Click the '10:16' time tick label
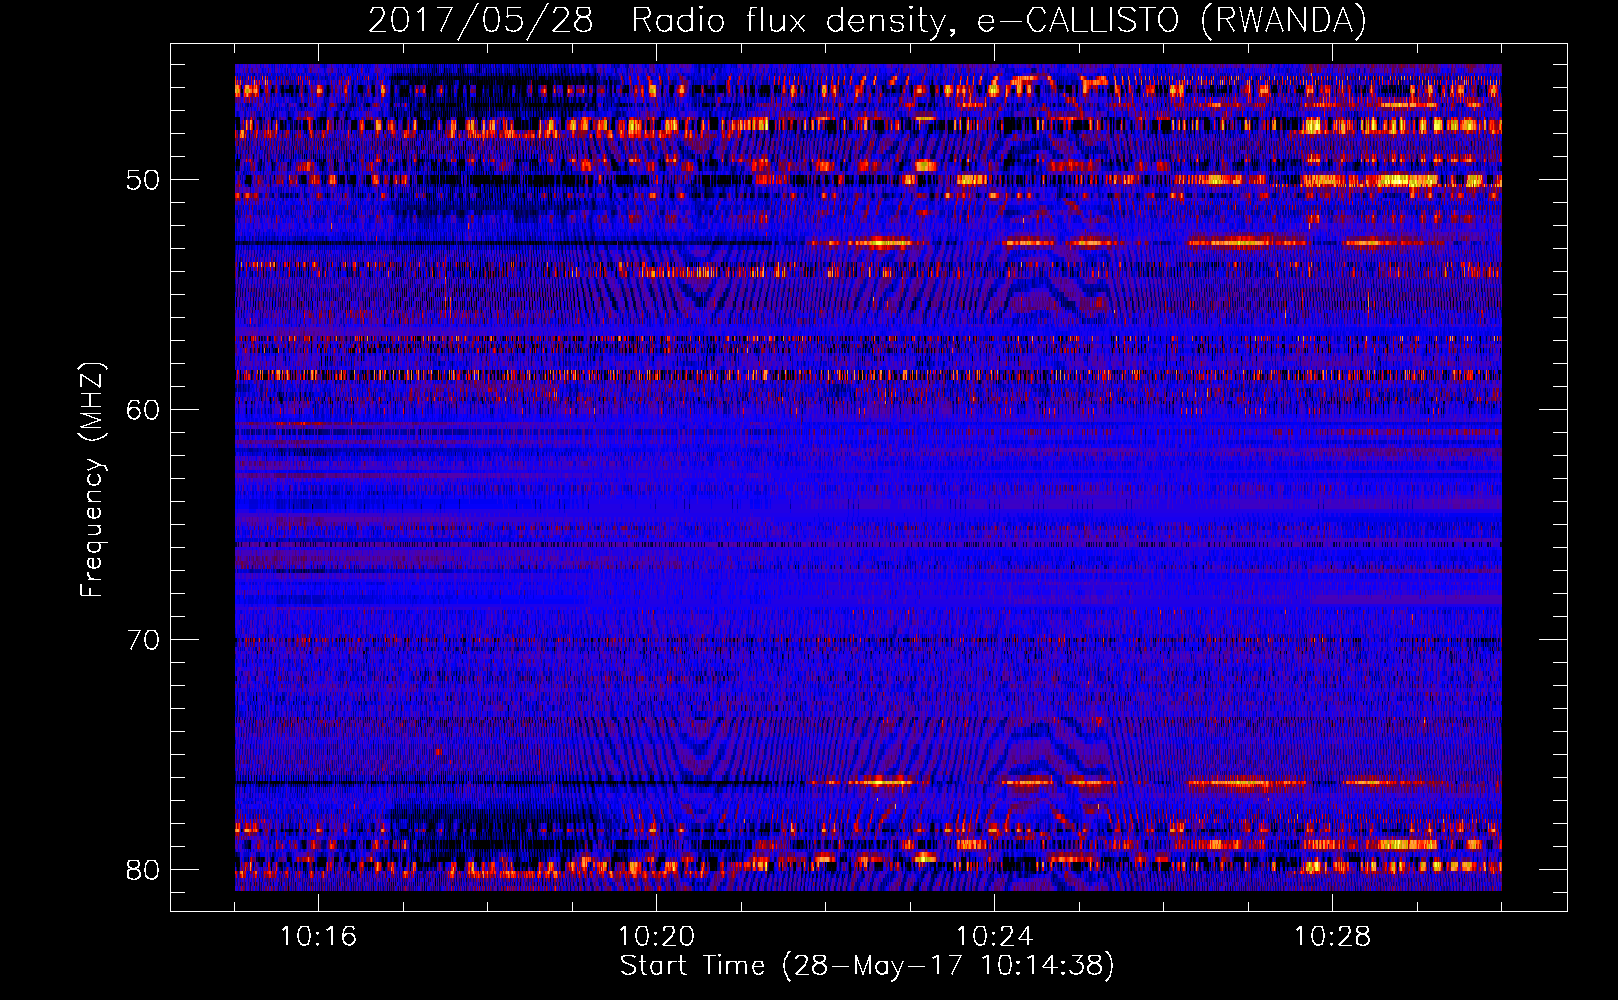This screenshot has width=1618, height=1000. 318,937
